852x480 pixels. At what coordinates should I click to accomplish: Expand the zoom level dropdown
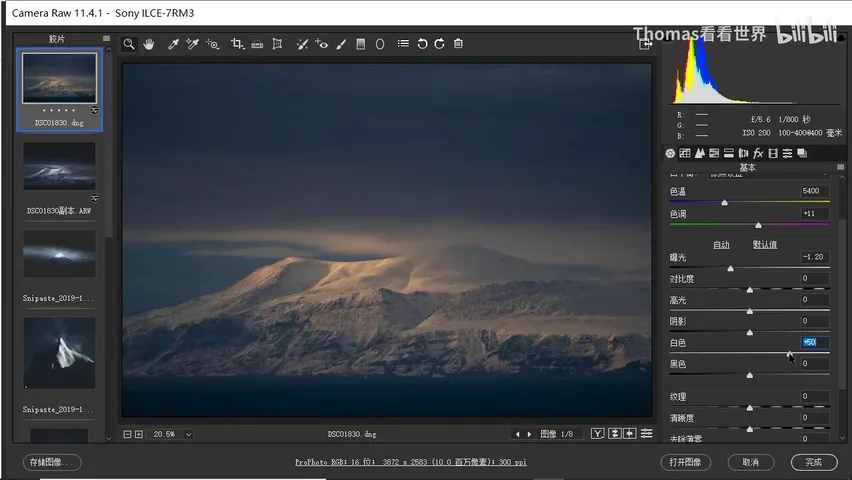(189, 434)
